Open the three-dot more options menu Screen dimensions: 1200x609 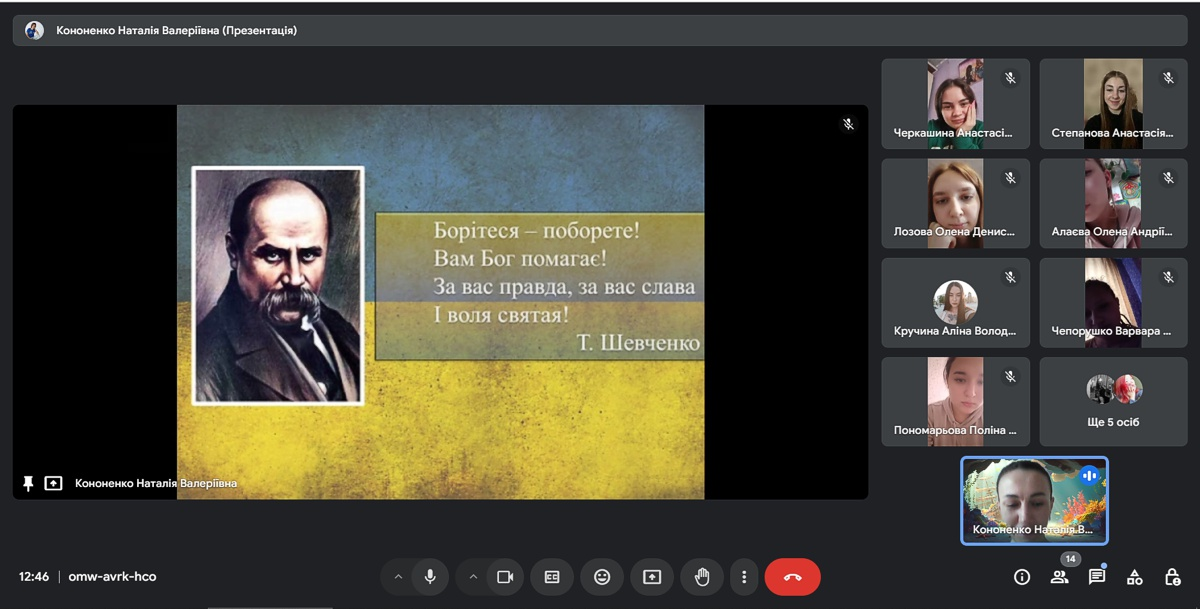(x=744, y=577)
